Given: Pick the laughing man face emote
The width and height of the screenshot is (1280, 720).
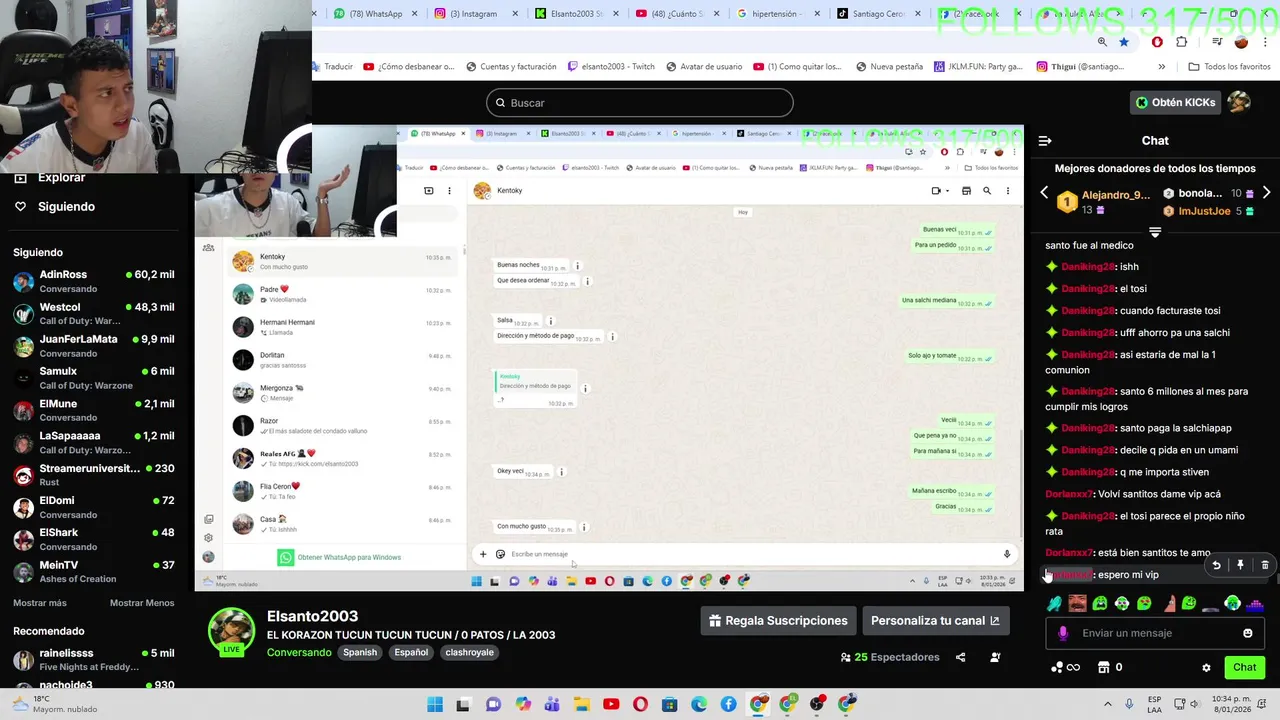Looking at the screenshot, I should (x=1077, y=603).
